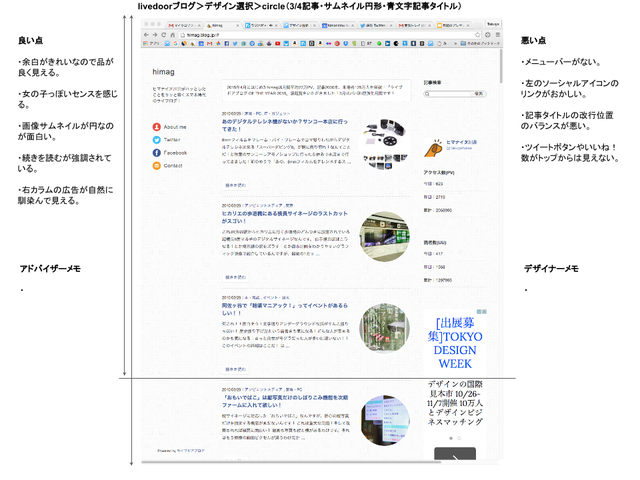Click the orange Contact icon in the sidebar
This screenshot has width=640, height=480.
(157, 165)
